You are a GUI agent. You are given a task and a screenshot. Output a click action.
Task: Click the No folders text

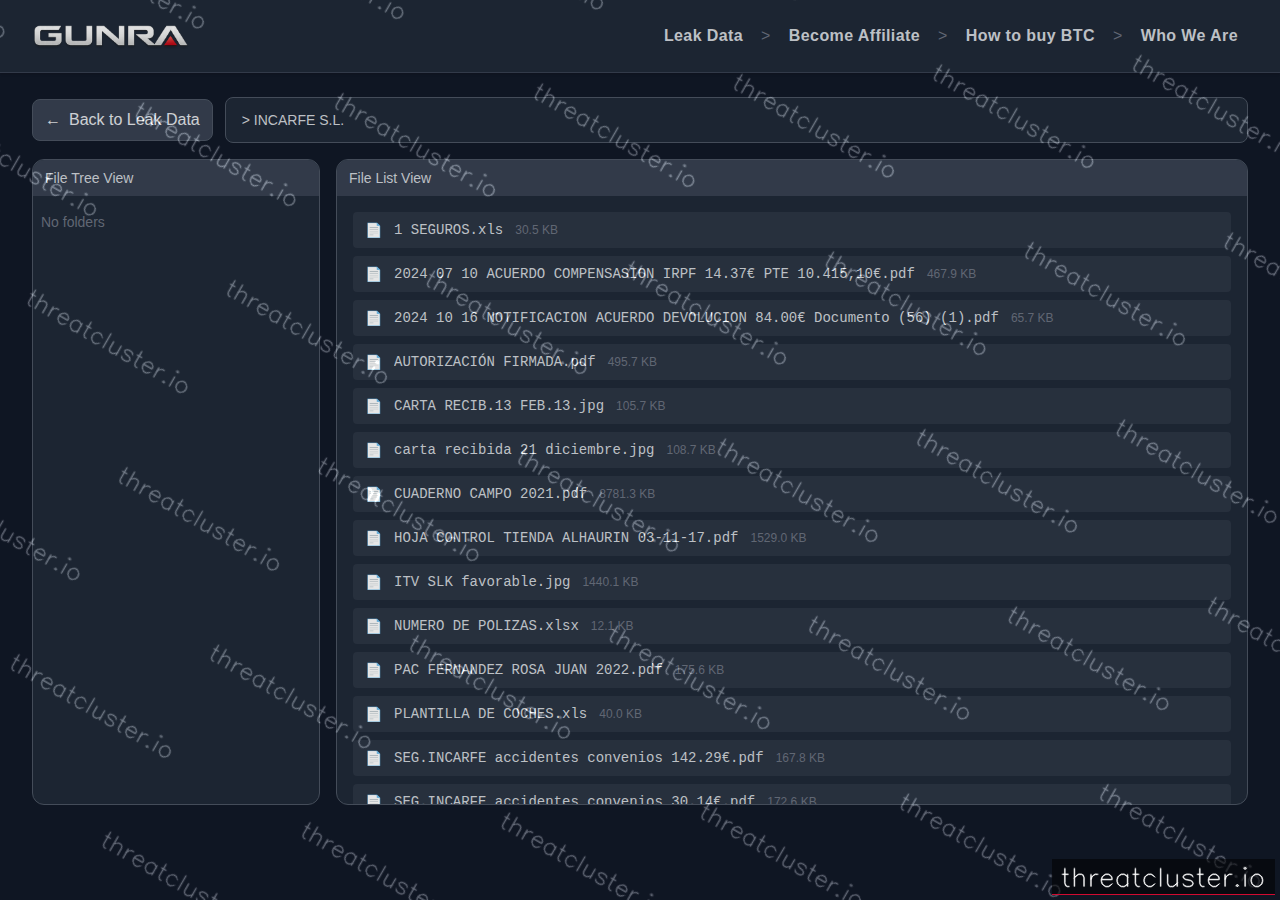73,222
